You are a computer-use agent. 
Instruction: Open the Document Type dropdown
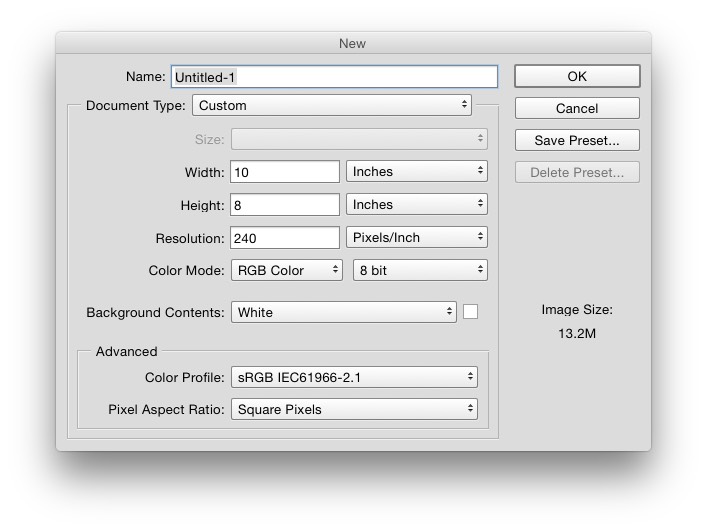(x=332, y=105)
